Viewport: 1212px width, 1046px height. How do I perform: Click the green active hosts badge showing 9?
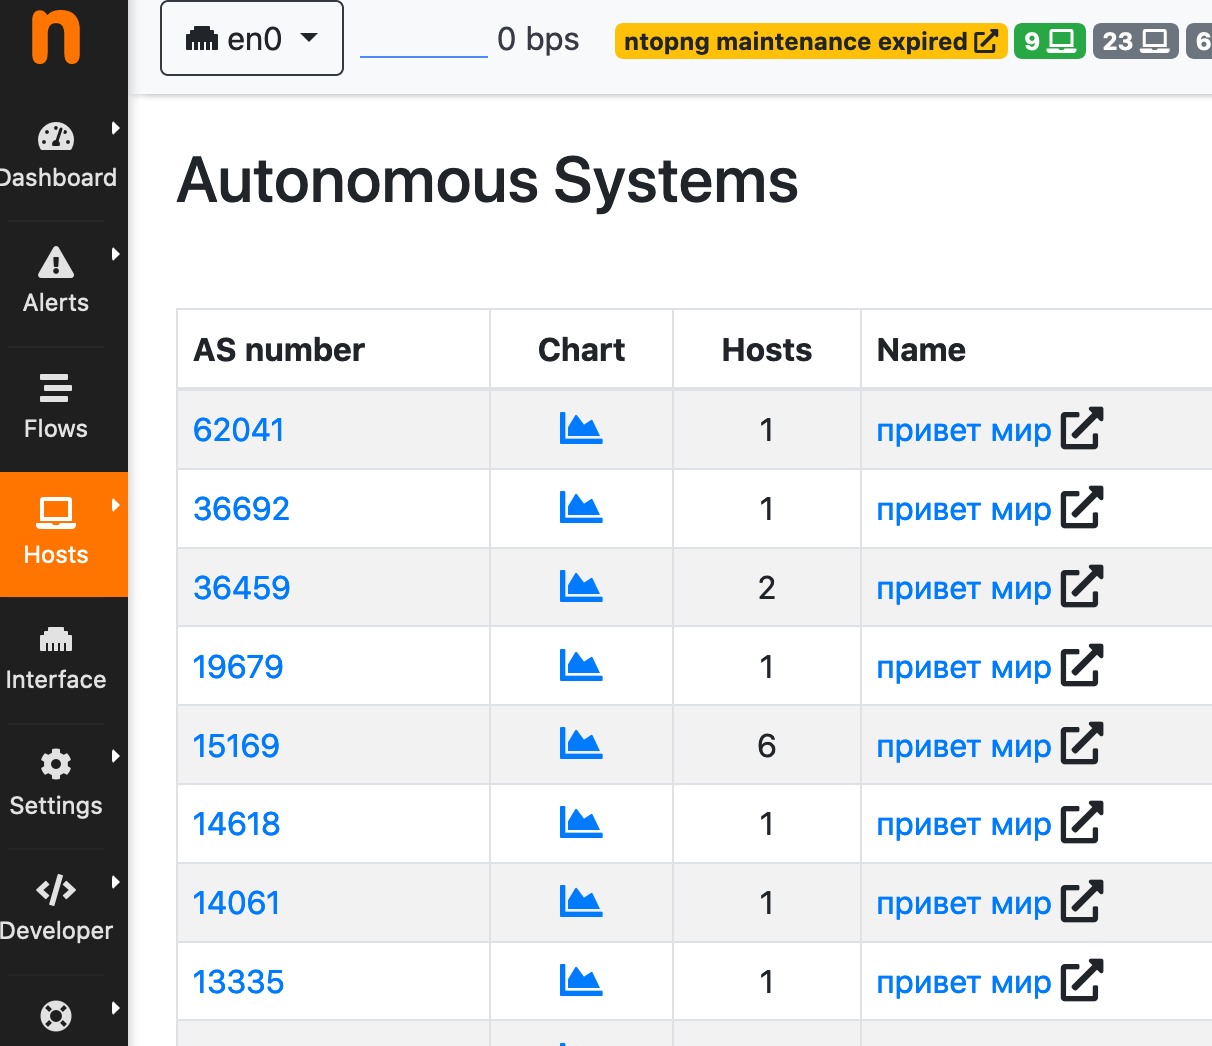tap(1049, 41)
